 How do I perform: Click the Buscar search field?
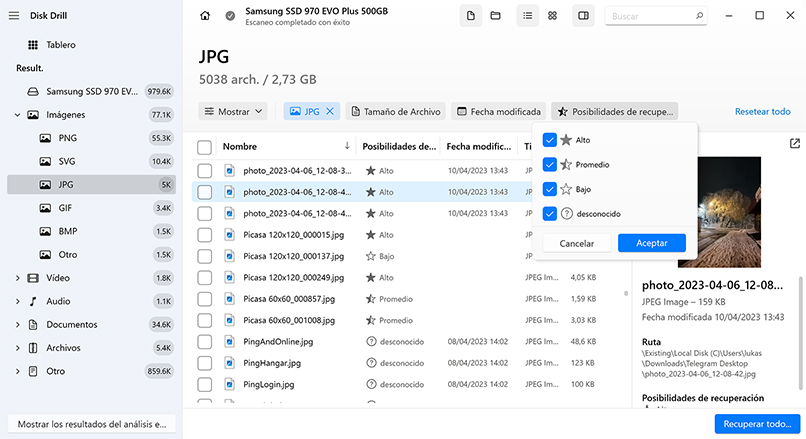click(x=656, y=16)
